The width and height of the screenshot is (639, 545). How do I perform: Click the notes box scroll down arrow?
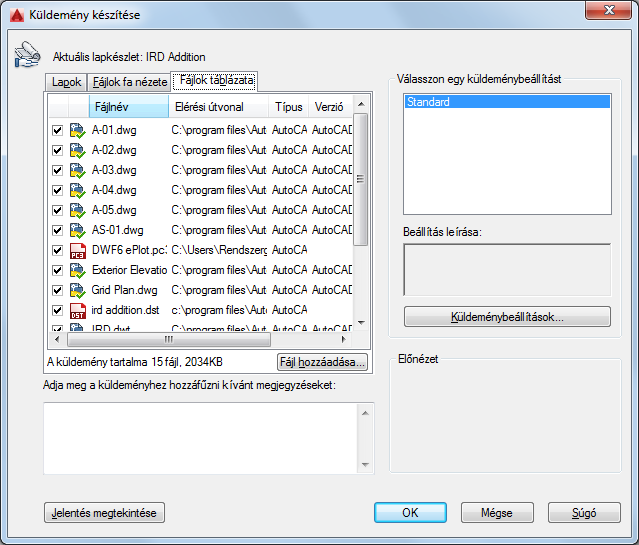tap(365, 465)
